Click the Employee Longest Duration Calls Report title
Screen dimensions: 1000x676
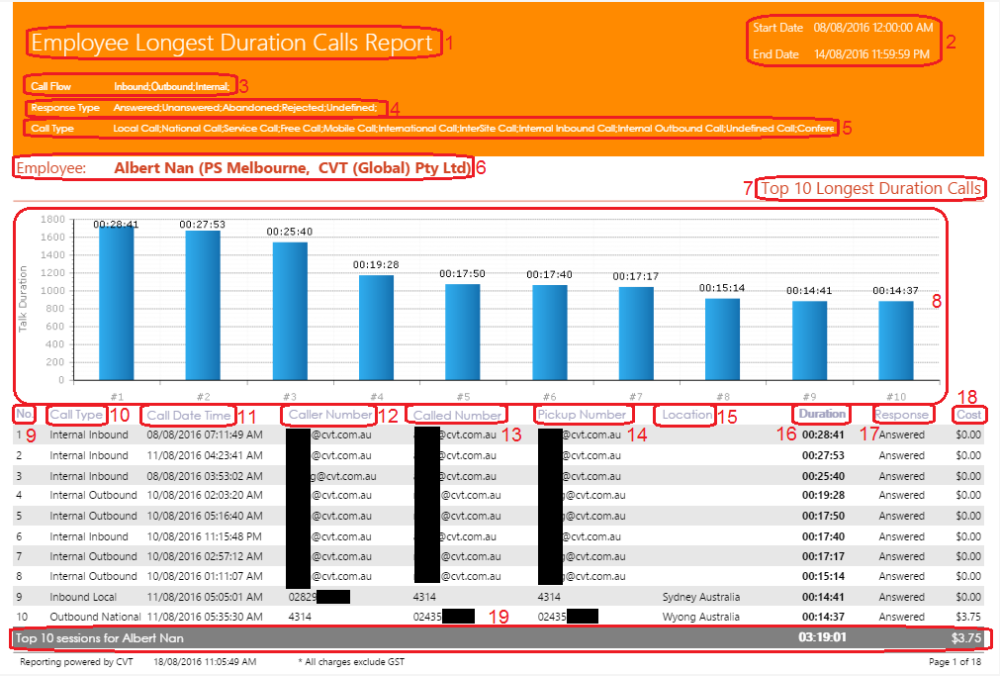(232, 43)
